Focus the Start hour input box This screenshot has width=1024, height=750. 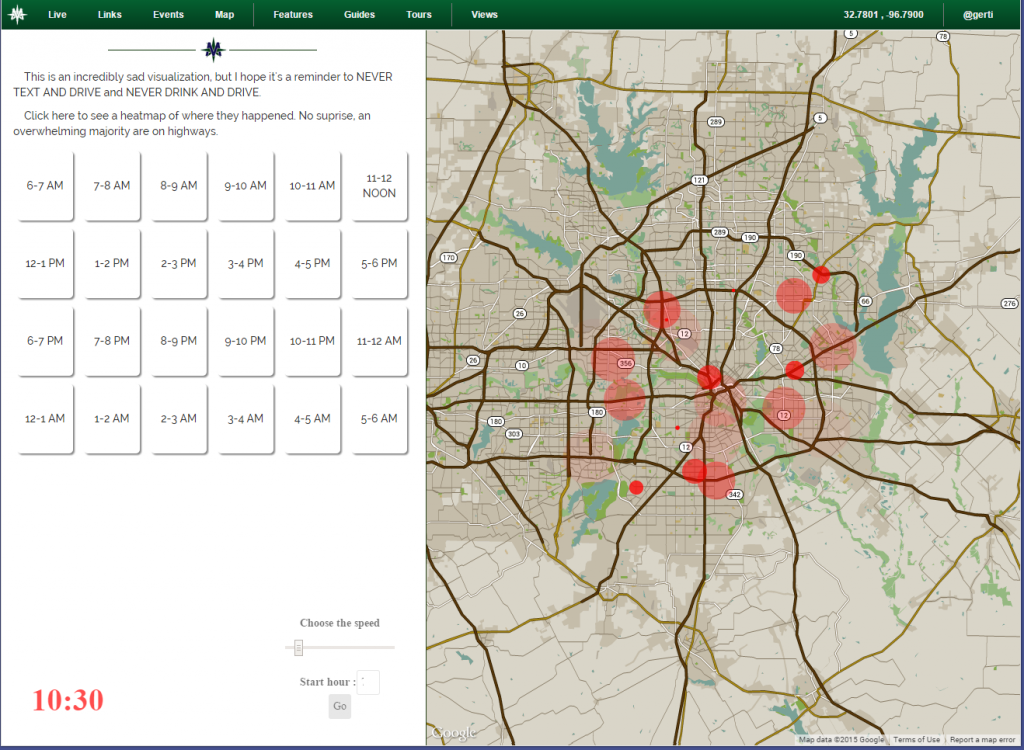tap(368, 683)
